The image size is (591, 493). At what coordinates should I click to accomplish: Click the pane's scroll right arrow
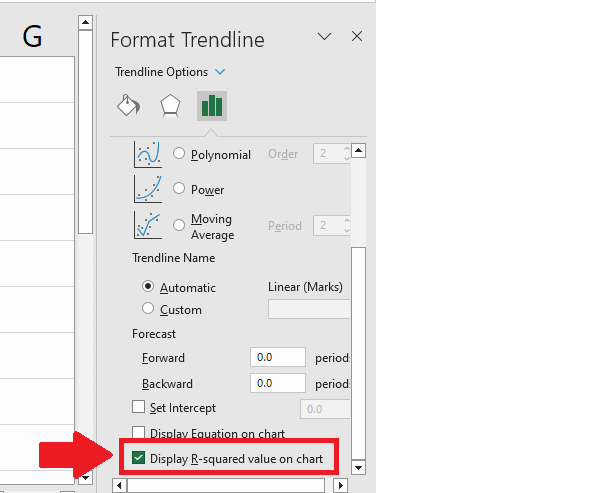341,485
